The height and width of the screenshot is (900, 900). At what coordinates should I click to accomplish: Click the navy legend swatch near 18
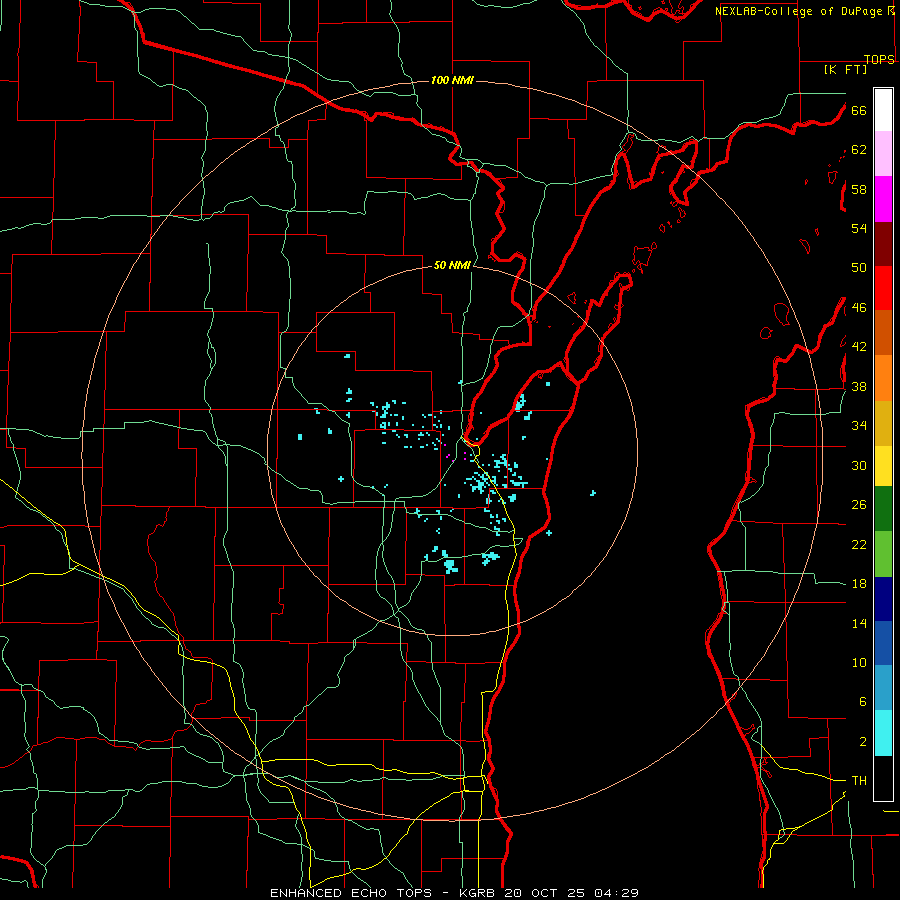(x=883, y=599)
